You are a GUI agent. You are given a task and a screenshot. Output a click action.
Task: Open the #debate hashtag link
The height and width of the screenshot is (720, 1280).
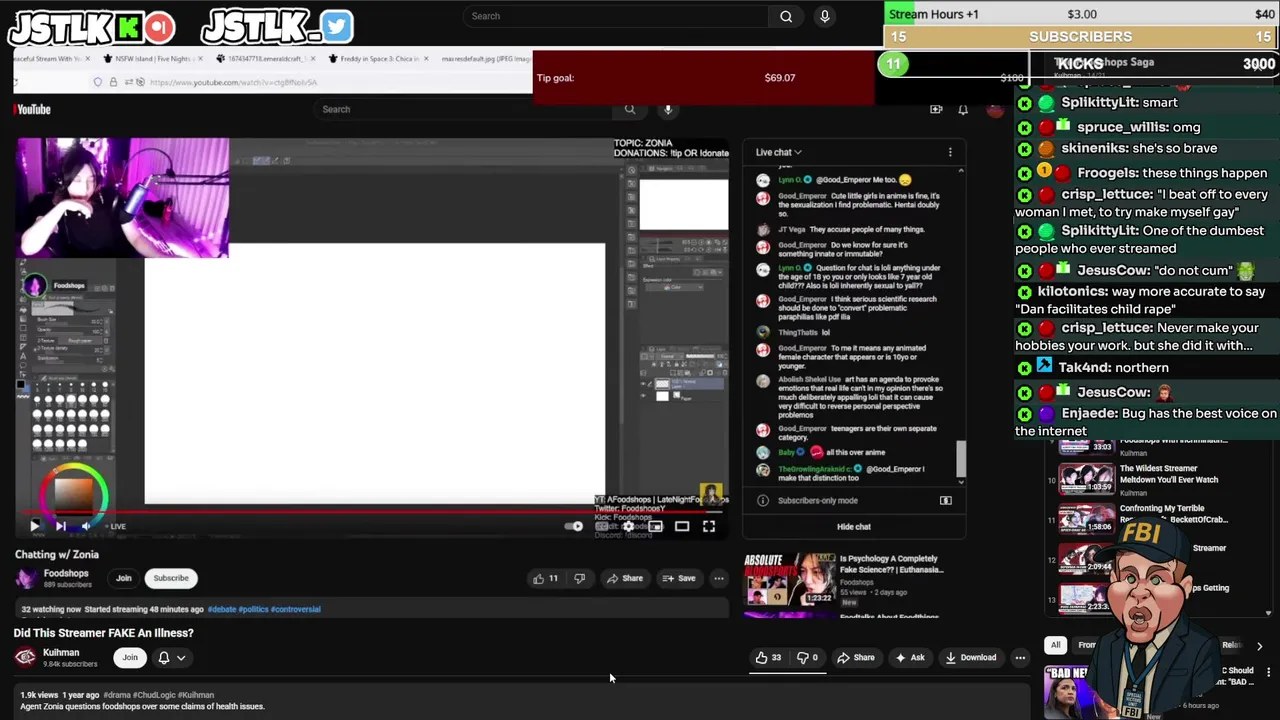223,609
